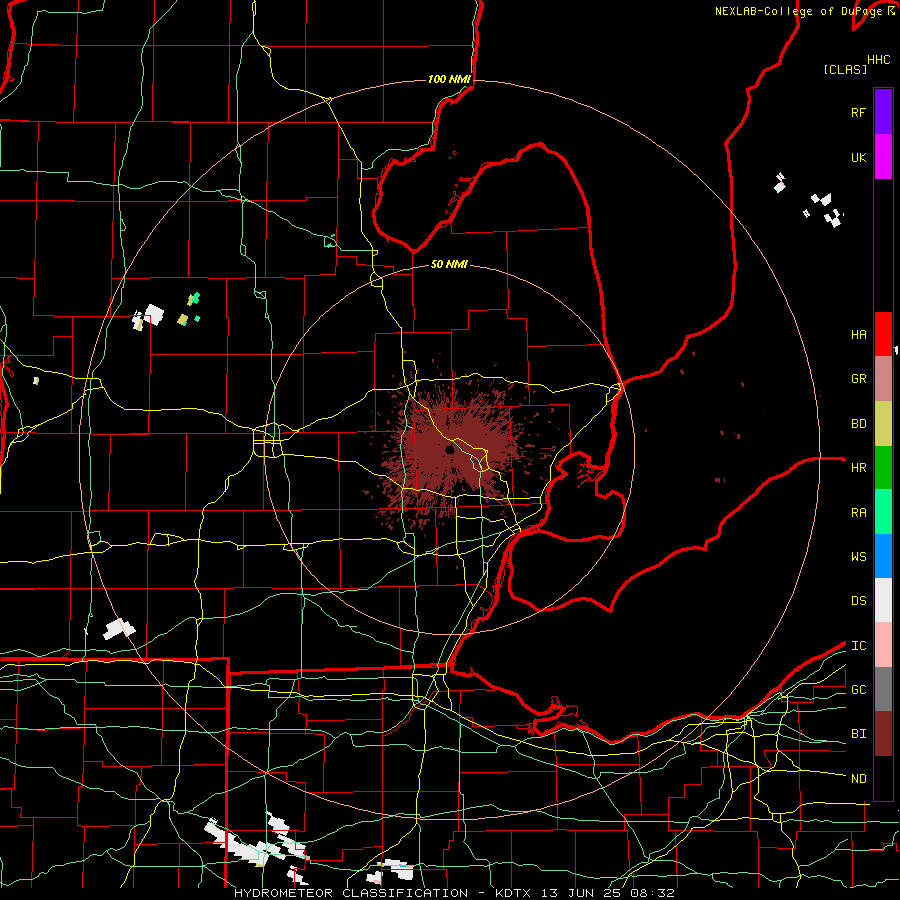This screenshot has width=900, height=900.
Task: Click the GR pinkish legend swatch
Action: (883, 379)
